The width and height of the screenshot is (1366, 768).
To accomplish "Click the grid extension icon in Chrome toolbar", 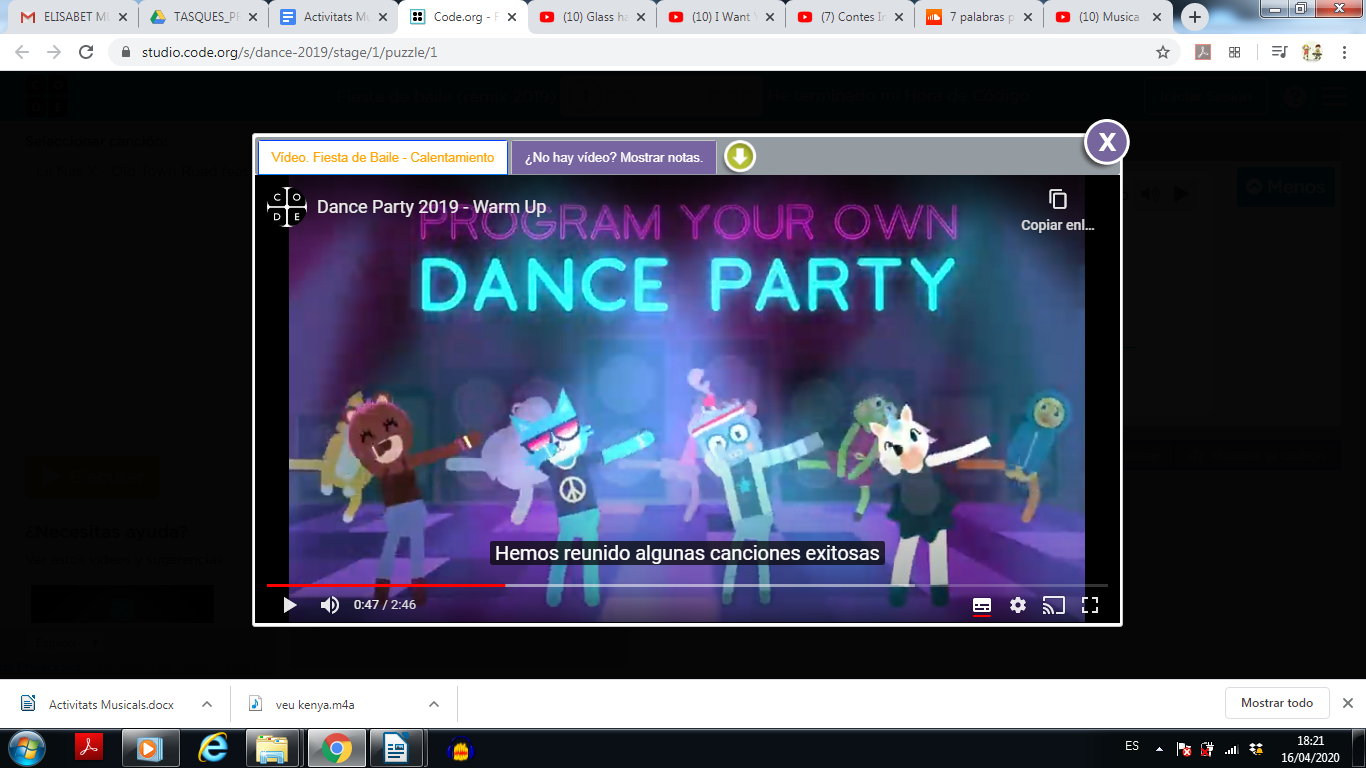I will [x=1234, y=52].
